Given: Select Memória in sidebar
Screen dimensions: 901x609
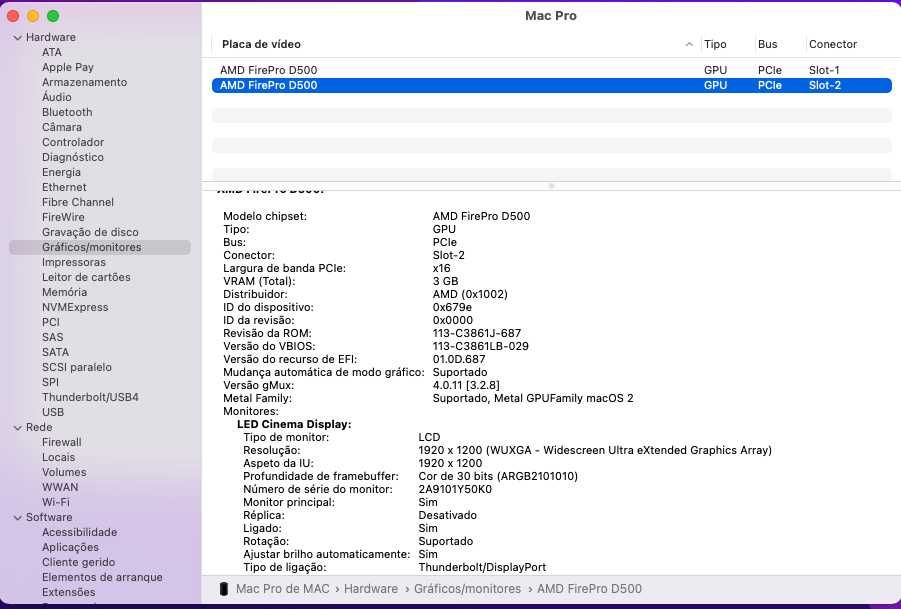Looking at the screenshot, I should 64,292.
